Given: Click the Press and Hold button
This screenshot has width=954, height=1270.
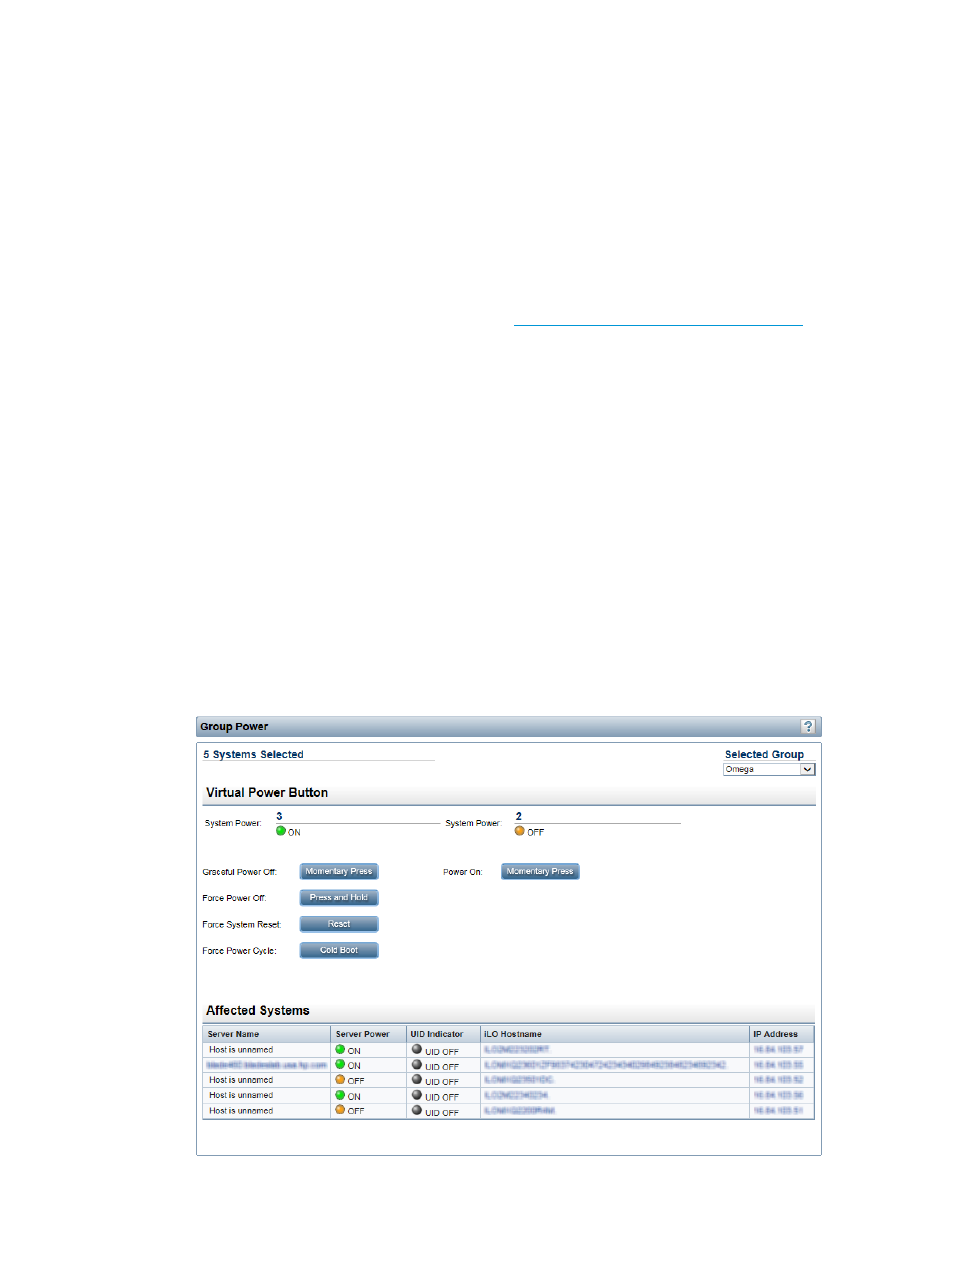Looking at the screenshot, I should [x=339, y=898].
